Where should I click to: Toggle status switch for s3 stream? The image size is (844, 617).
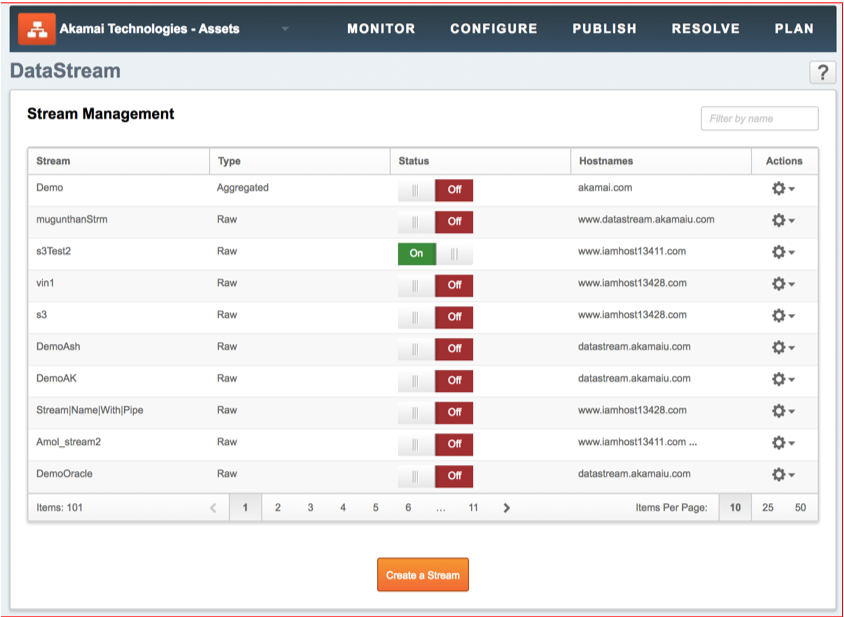point(435,317)
